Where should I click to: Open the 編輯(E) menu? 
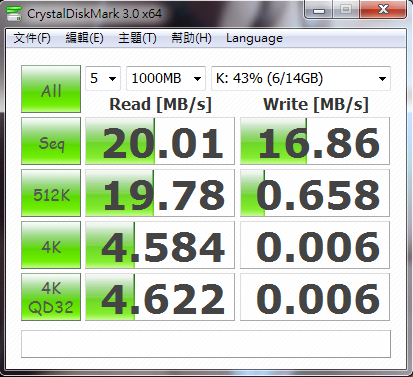pos(85,38)
